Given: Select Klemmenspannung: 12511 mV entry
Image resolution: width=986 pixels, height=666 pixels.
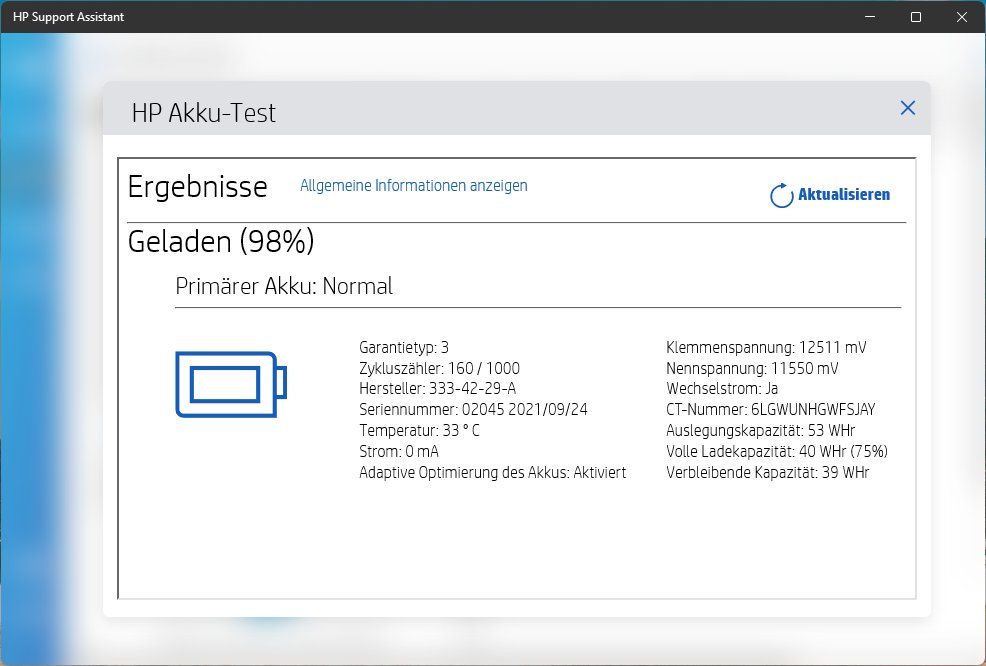Looking at the screenshot, I should (x=766, y=347).
